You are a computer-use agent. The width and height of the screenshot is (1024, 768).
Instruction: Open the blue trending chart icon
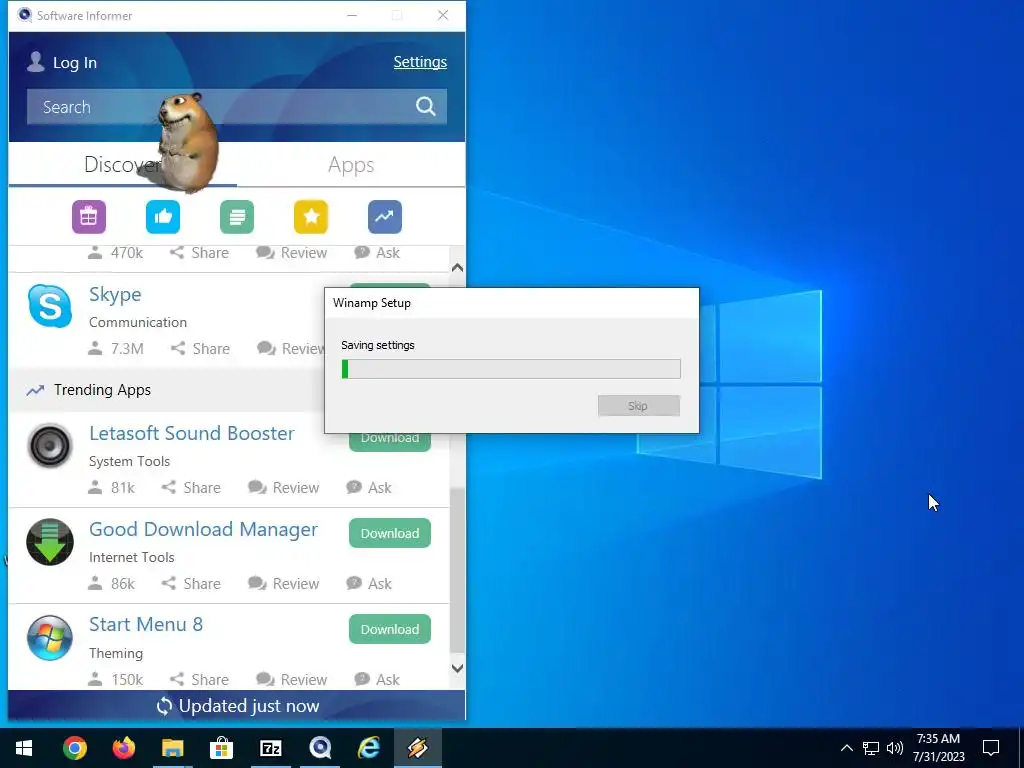click(x=385, y=217)
